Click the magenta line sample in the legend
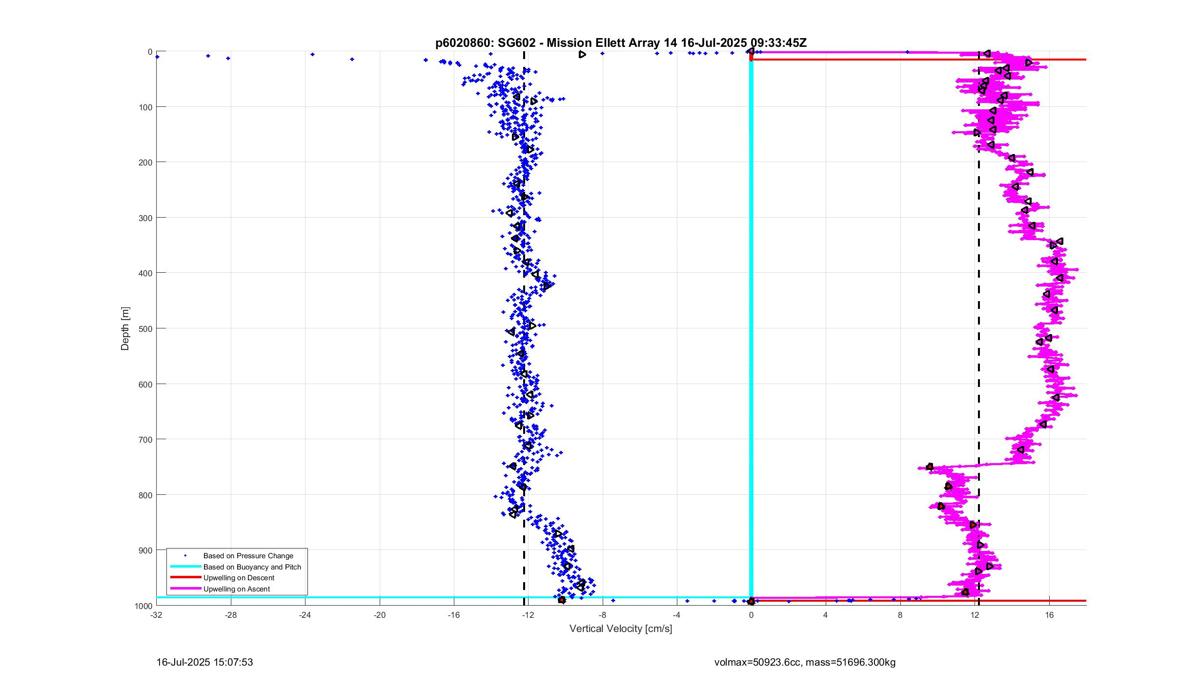The width and height of the screenshot is (1200, 681). coord(185,590)
